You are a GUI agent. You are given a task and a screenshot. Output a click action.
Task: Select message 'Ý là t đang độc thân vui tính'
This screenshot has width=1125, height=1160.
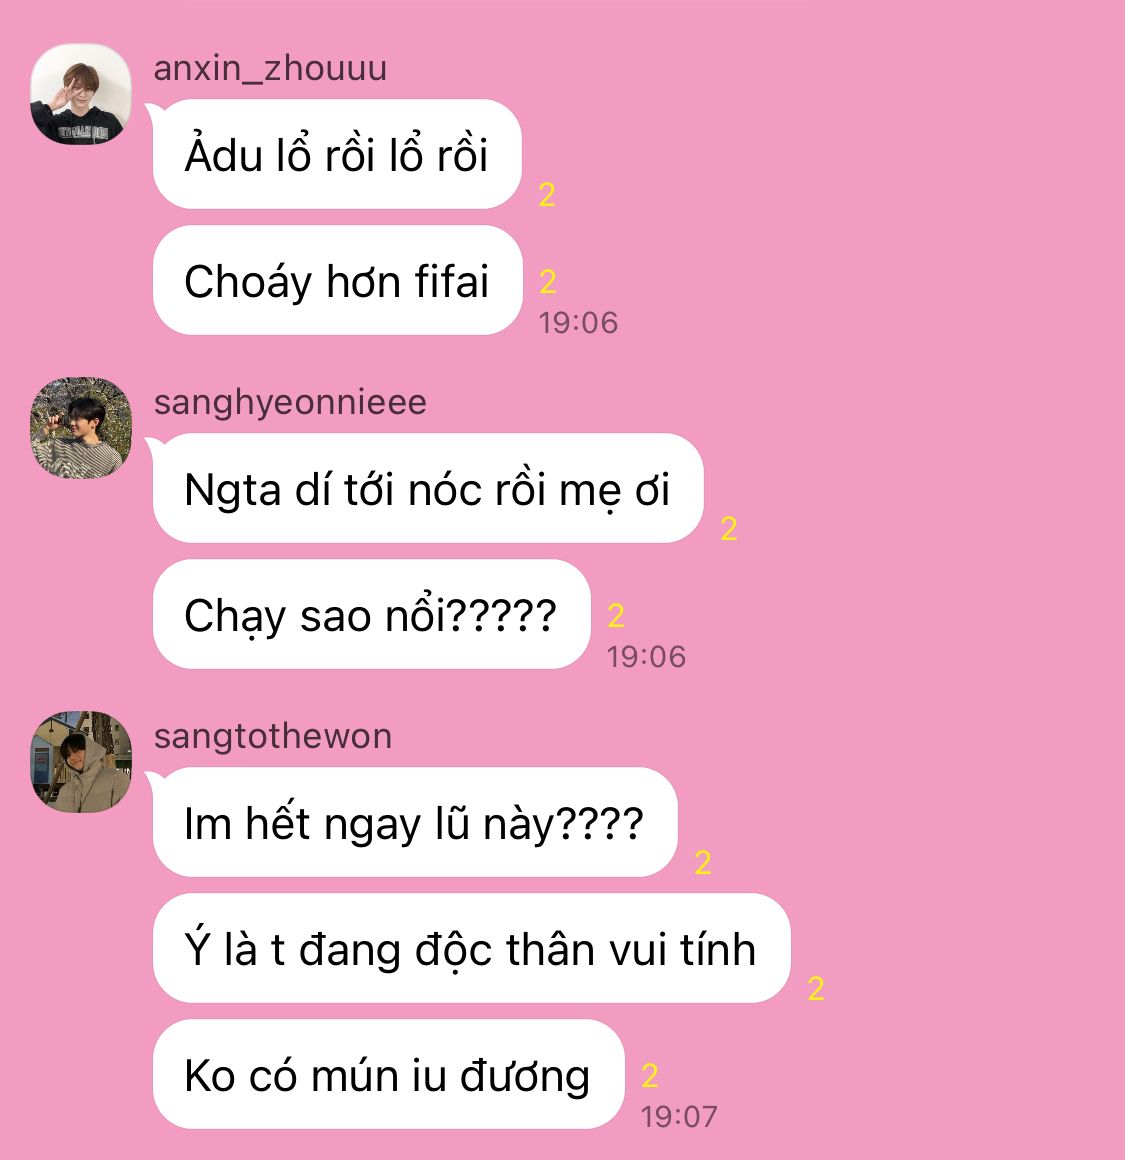tap(471, 948)
